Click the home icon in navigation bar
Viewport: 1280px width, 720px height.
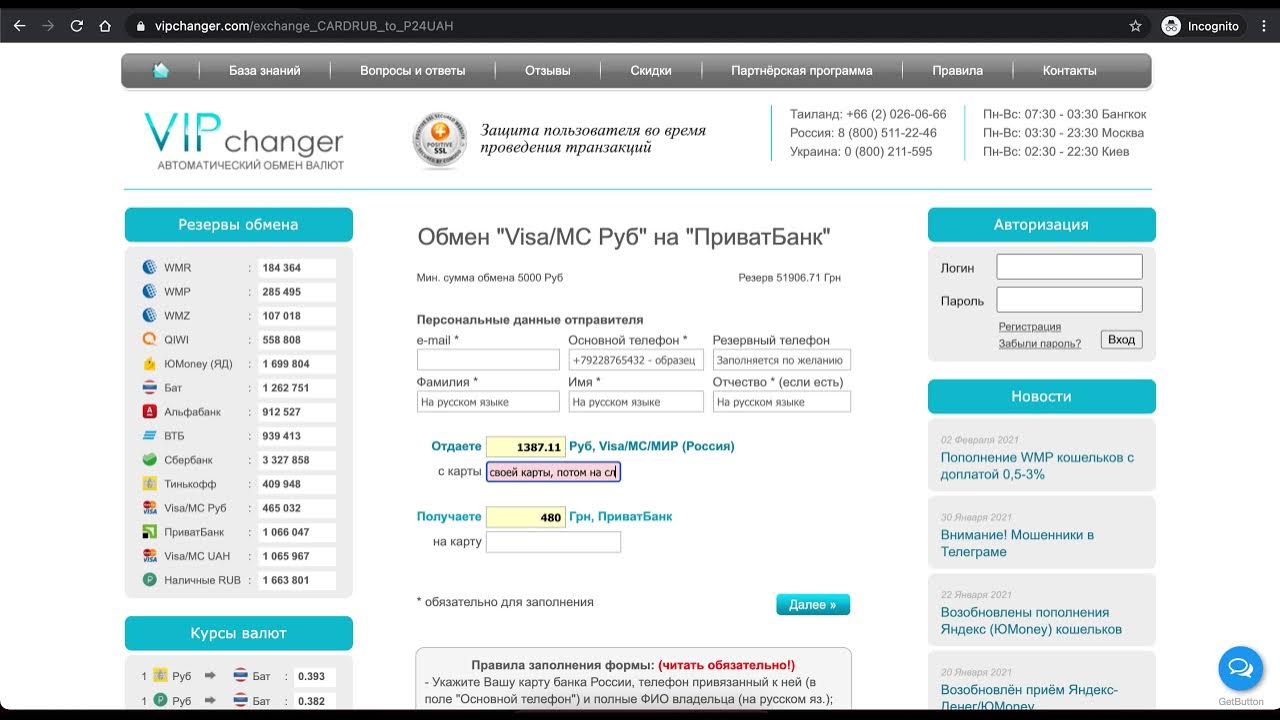(161, 70)
